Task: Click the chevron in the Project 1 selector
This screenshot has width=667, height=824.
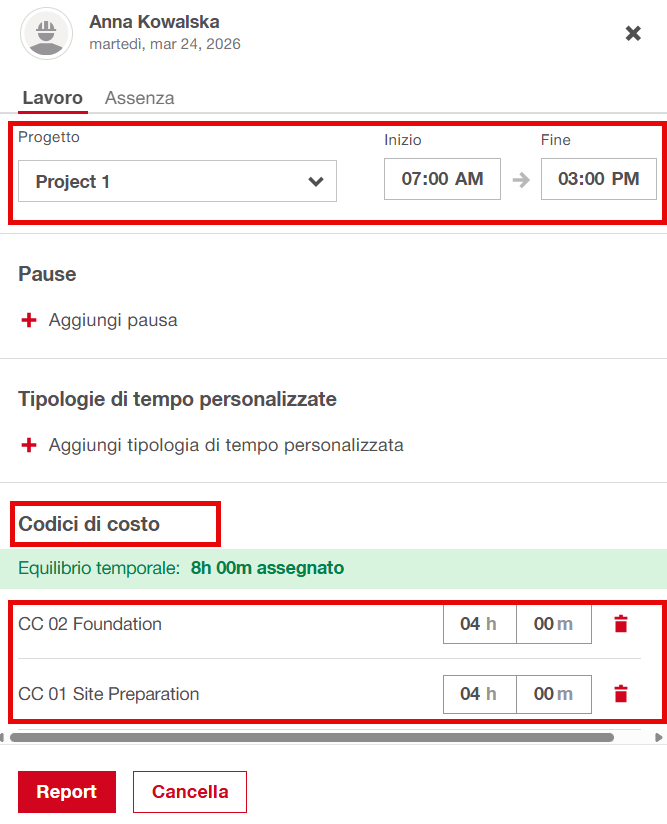Action: pos(316,181)
